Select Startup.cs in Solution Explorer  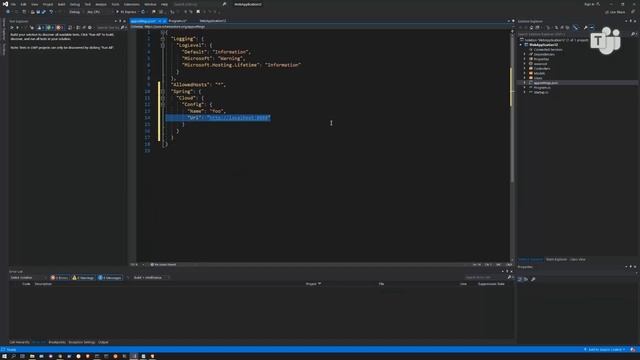[541, 92]
